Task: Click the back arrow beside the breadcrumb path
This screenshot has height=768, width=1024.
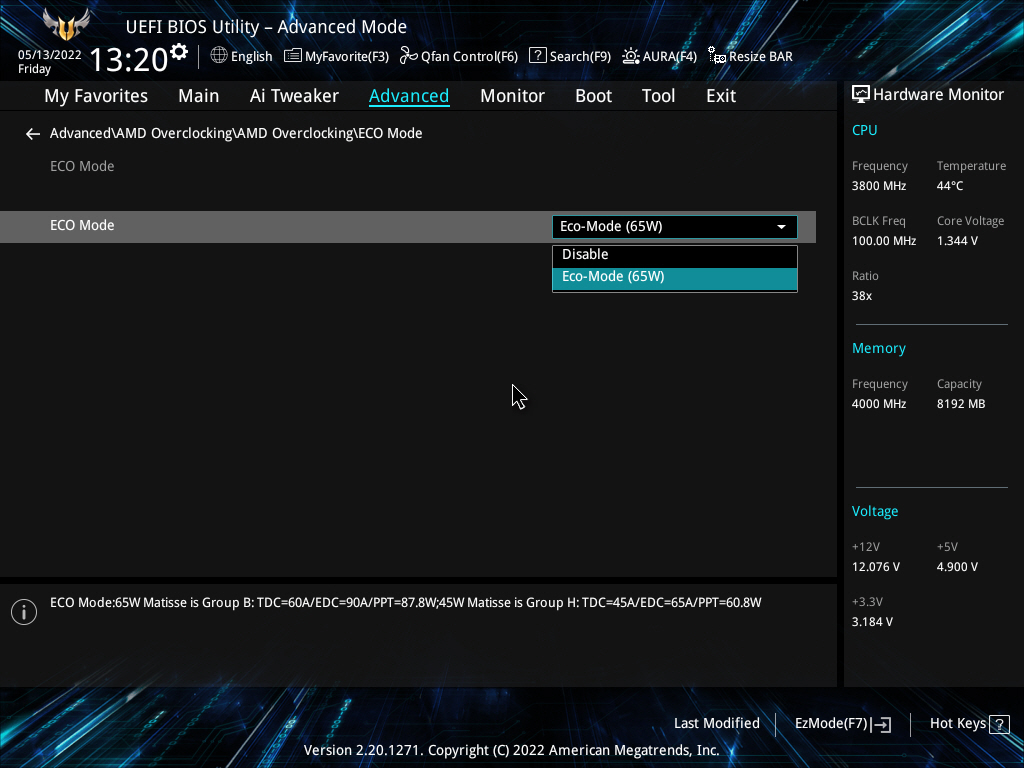Action: tap(33, 134)
